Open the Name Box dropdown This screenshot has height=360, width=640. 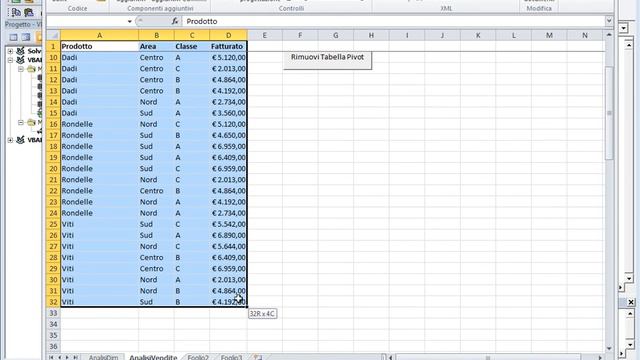(x=129, y=21)
